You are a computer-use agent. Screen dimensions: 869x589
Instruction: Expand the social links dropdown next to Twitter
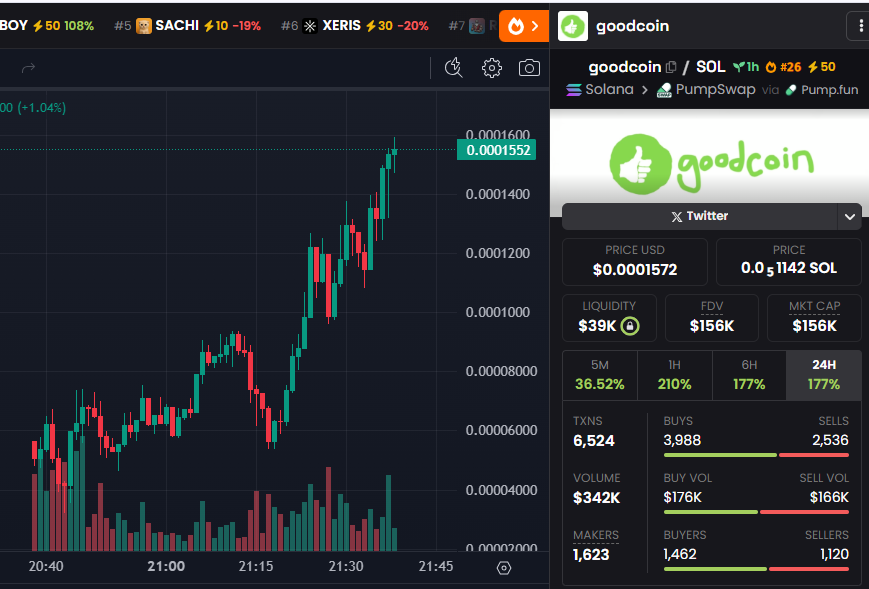pos(850,217)
